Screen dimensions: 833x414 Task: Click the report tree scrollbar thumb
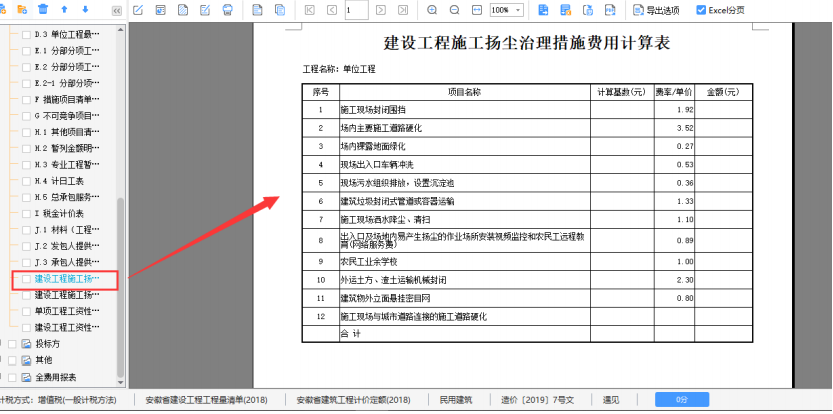(x=121, y=287)
